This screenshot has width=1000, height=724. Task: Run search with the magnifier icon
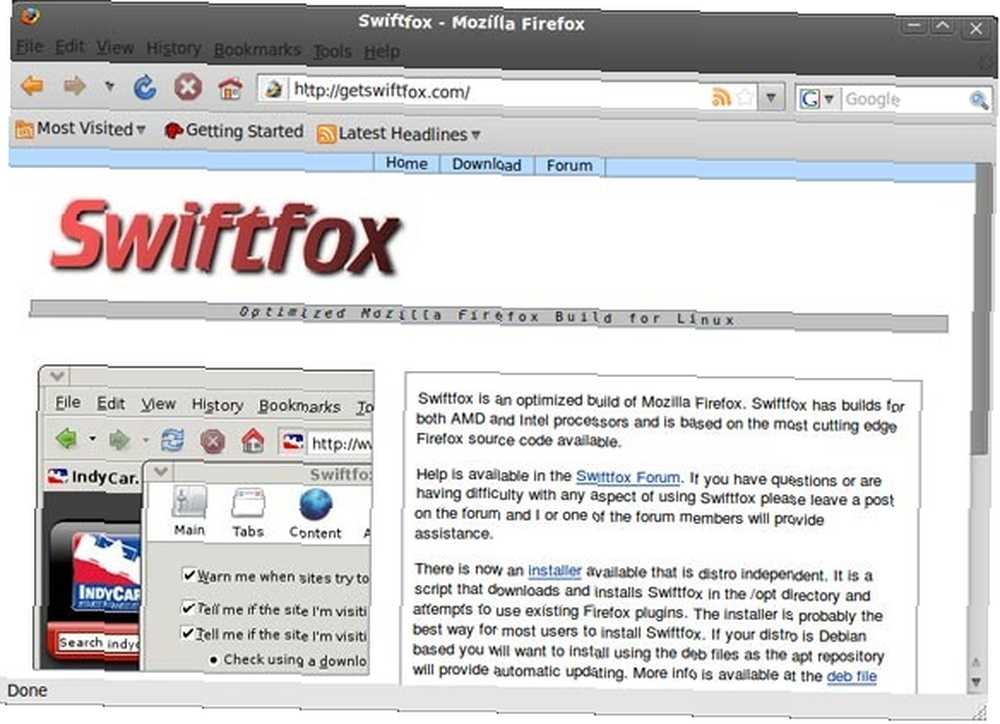tap(978, 100)
